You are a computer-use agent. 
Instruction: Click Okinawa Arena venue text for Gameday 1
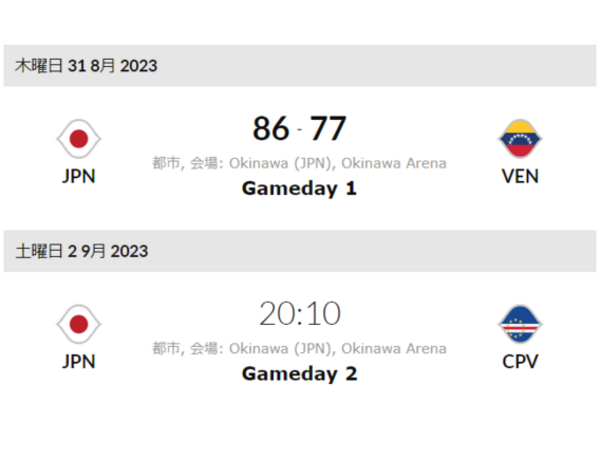pyautogui.click(x=394, y=163)
